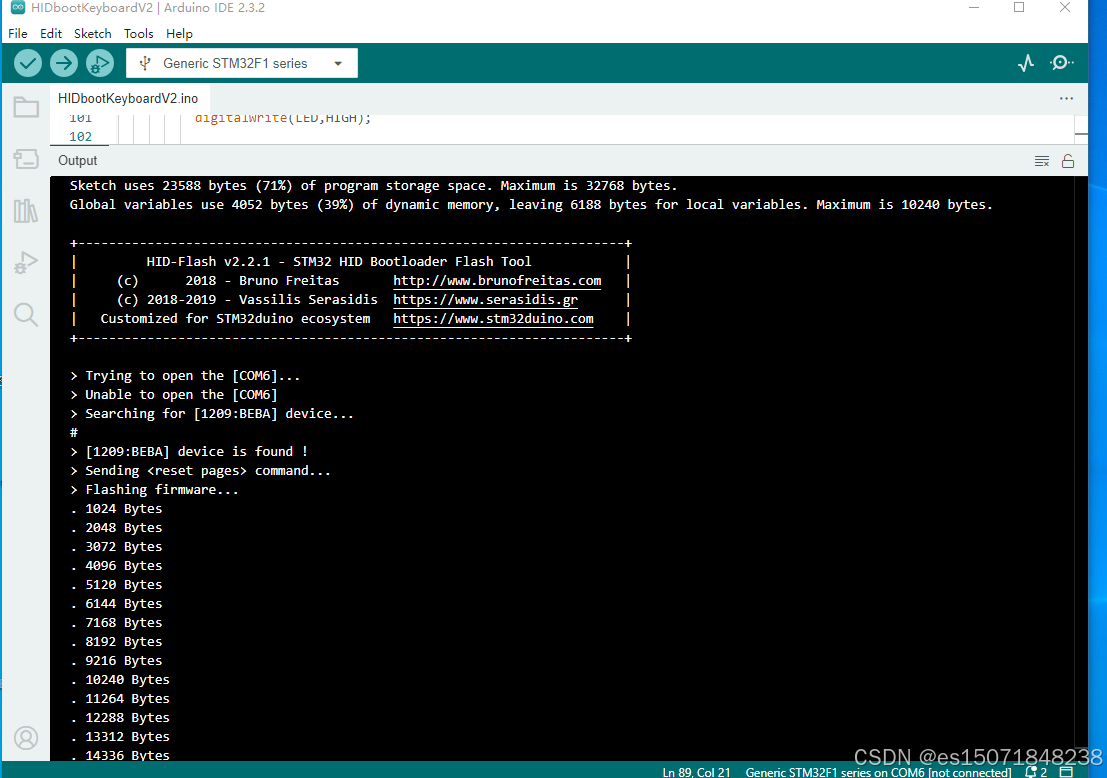
Task: Open the File menu
Action: 18,34
